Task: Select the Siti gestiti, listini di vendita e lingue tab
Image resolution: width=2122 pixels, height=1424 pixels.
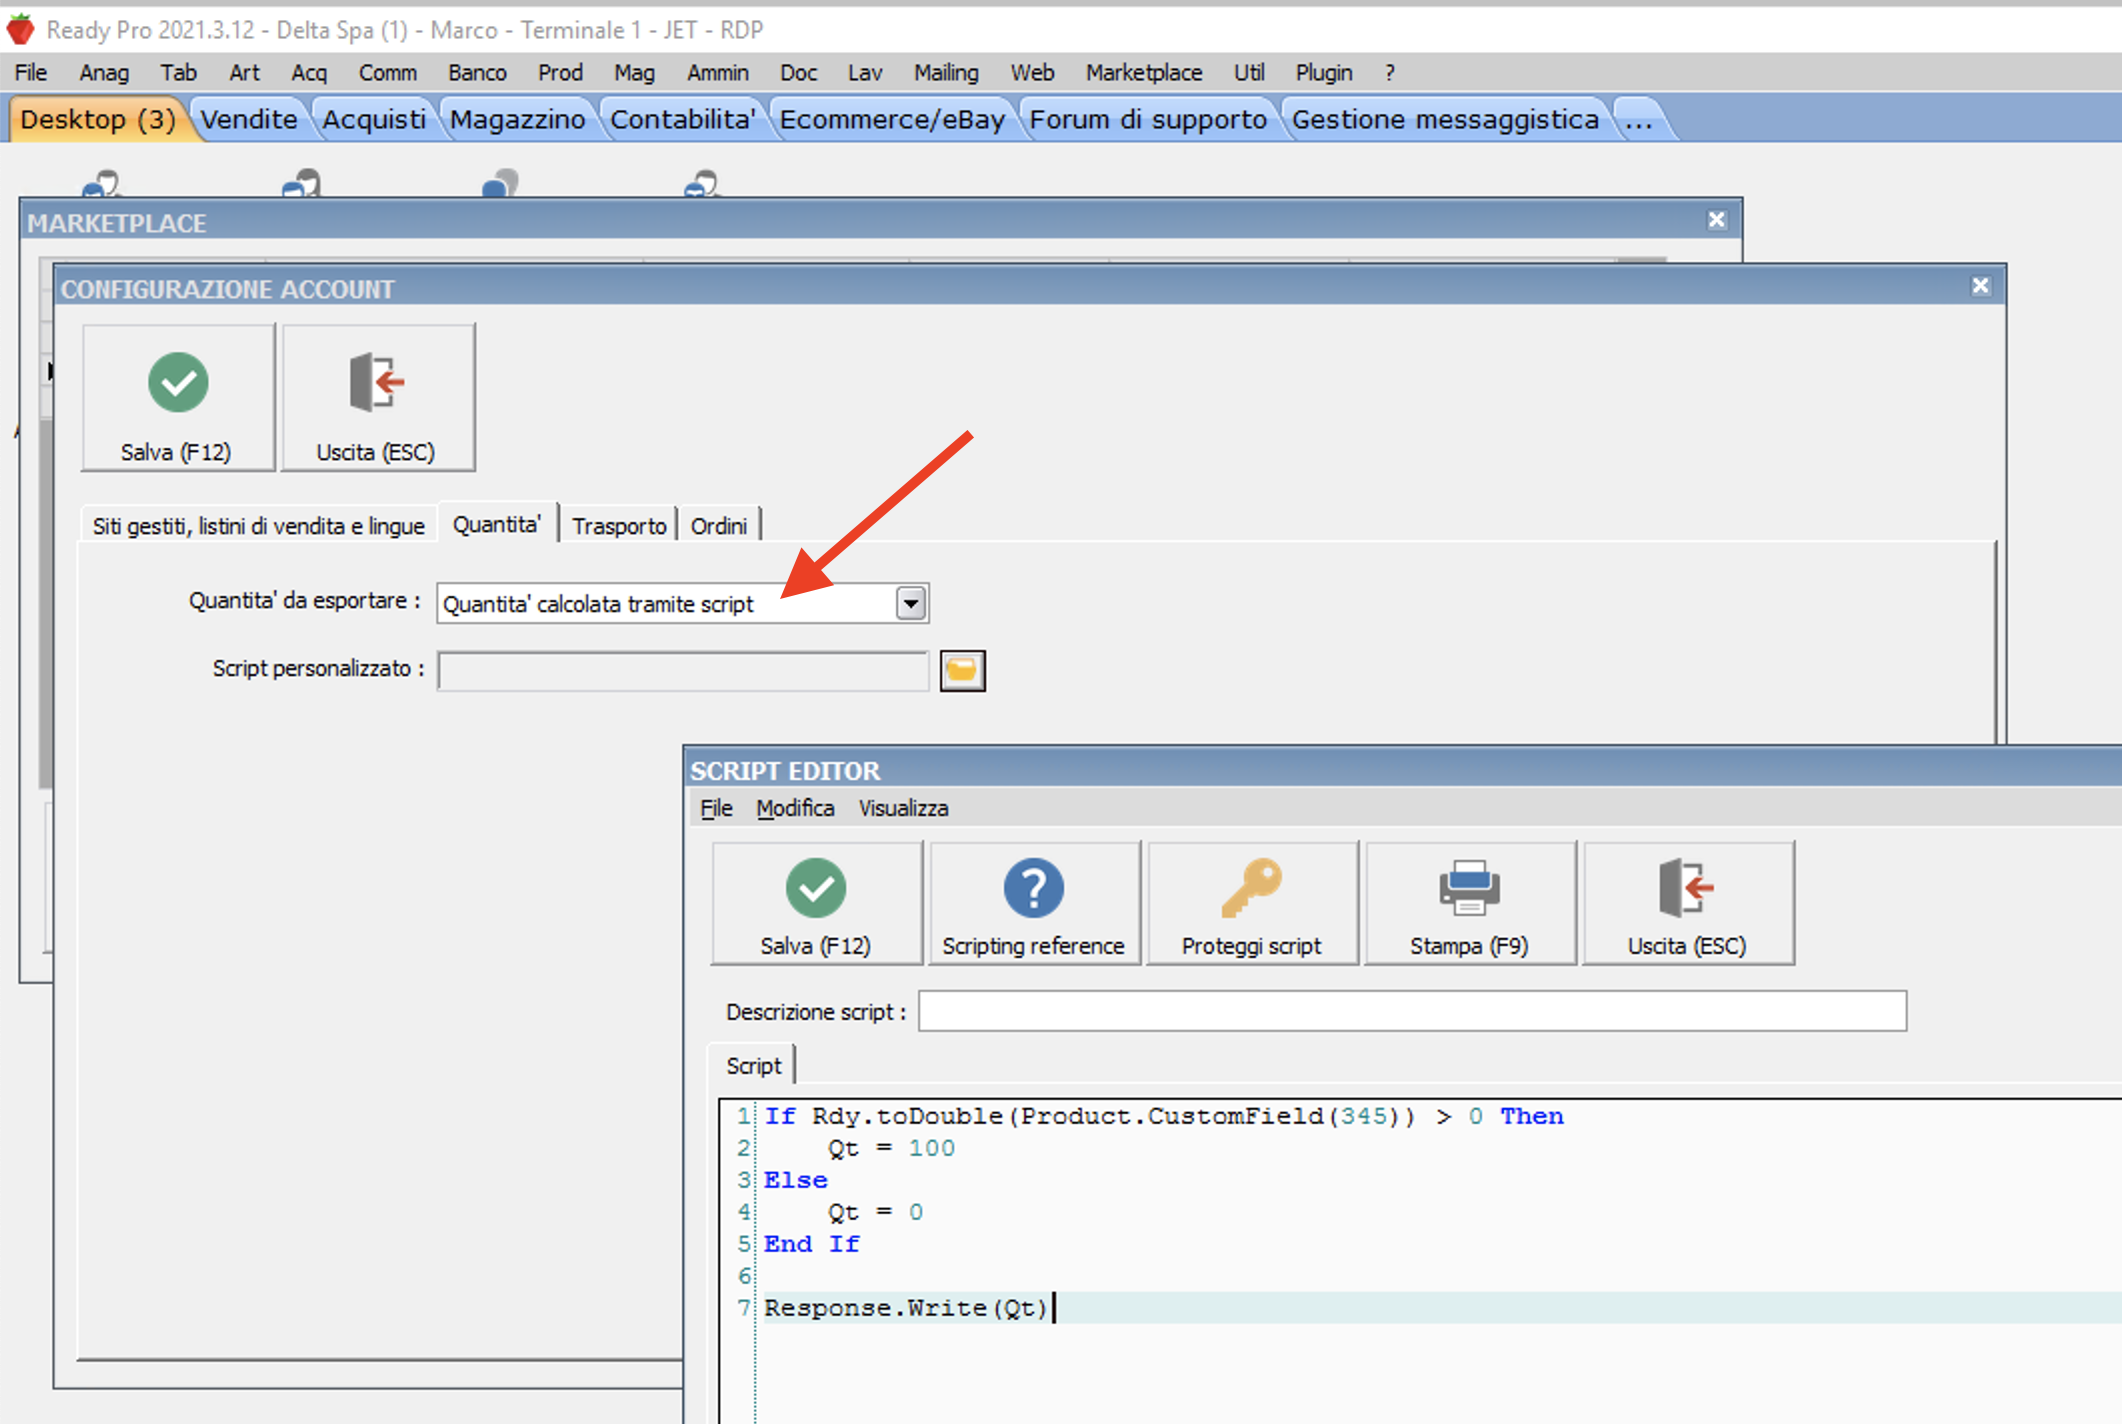Action: tap(259, 526)
